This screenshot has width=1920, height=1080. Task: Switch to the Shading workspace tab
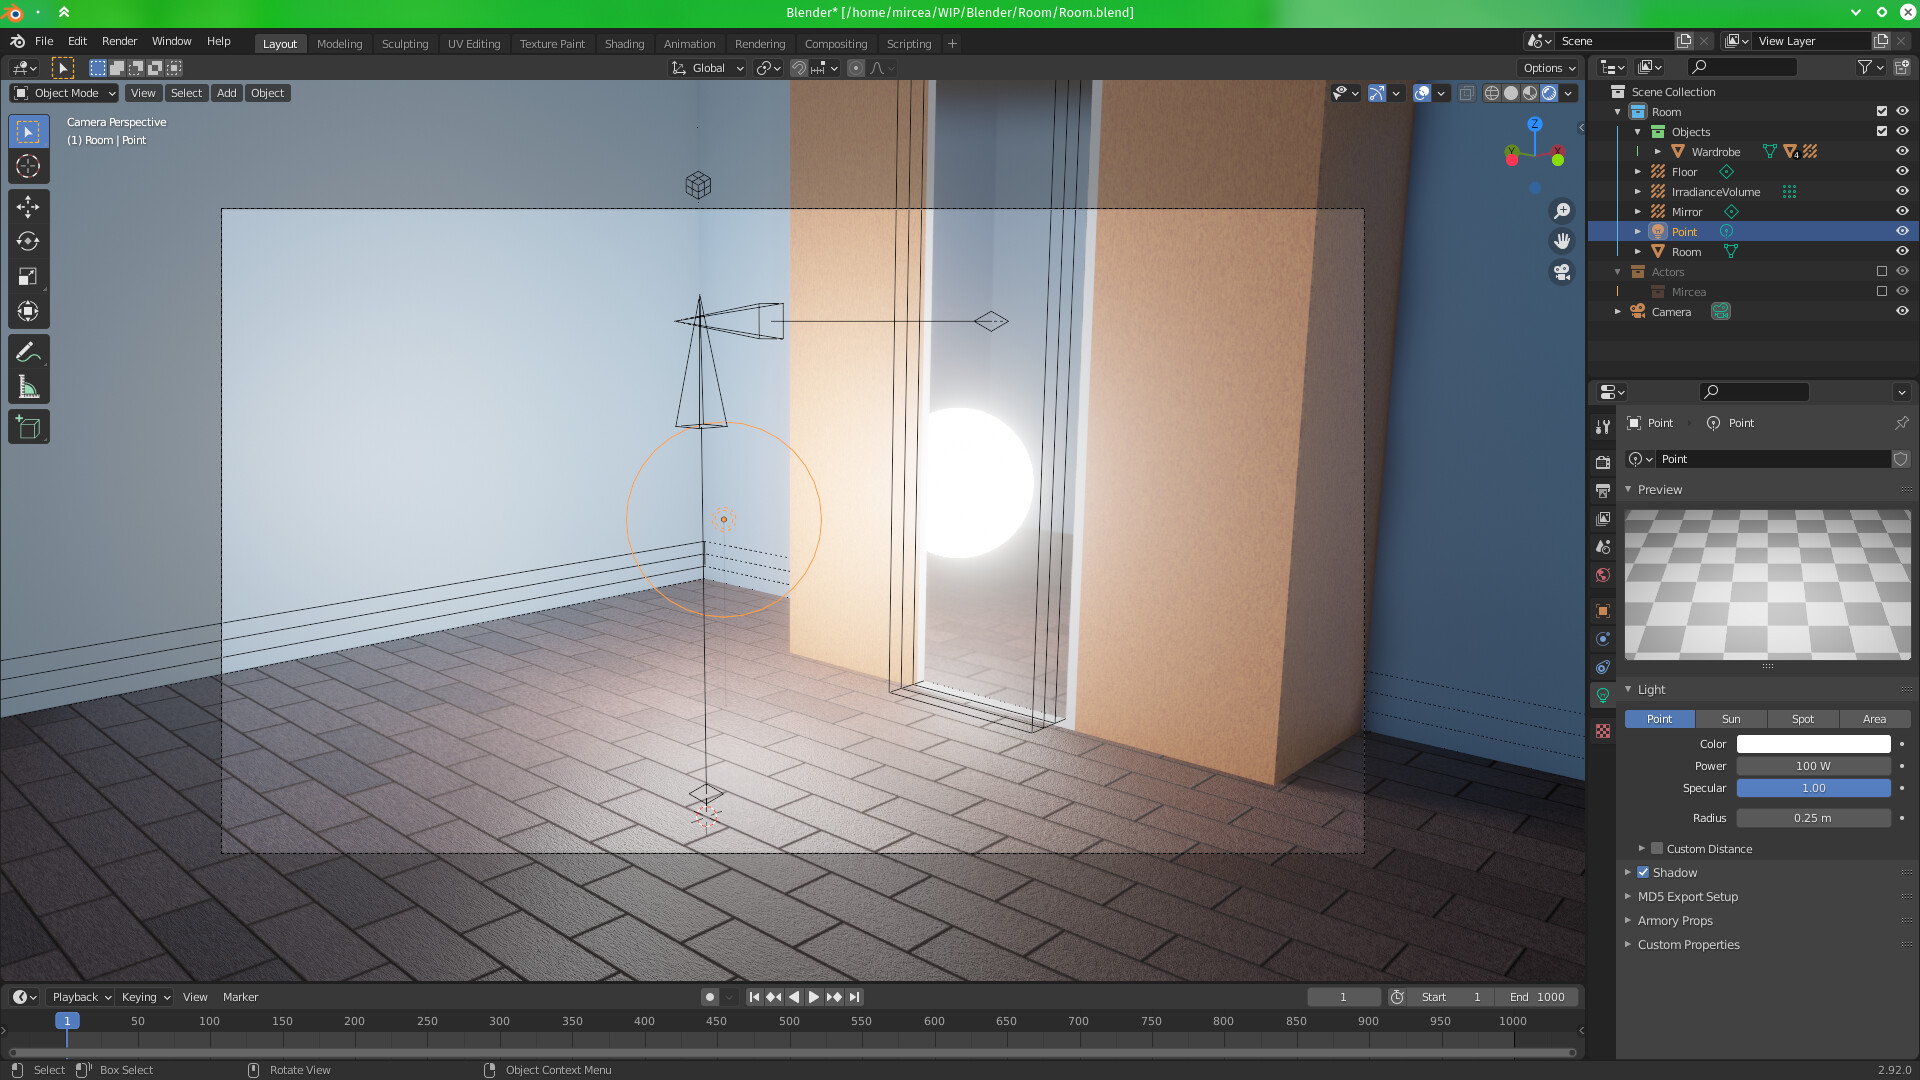click(624, 43)
